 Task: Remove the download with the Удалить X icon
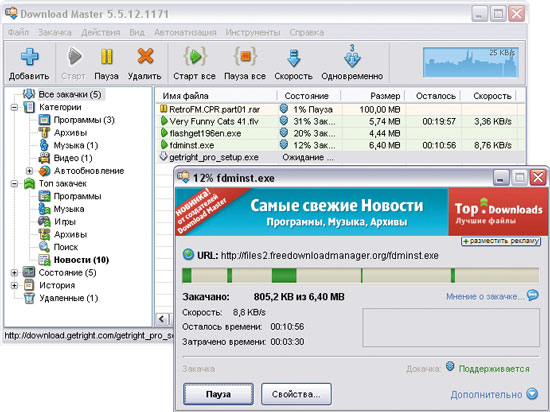point(145,56)
